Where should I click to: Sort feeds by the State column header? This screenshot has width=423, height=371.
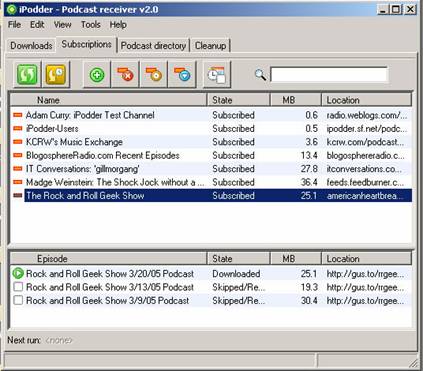tap(238, 100)
